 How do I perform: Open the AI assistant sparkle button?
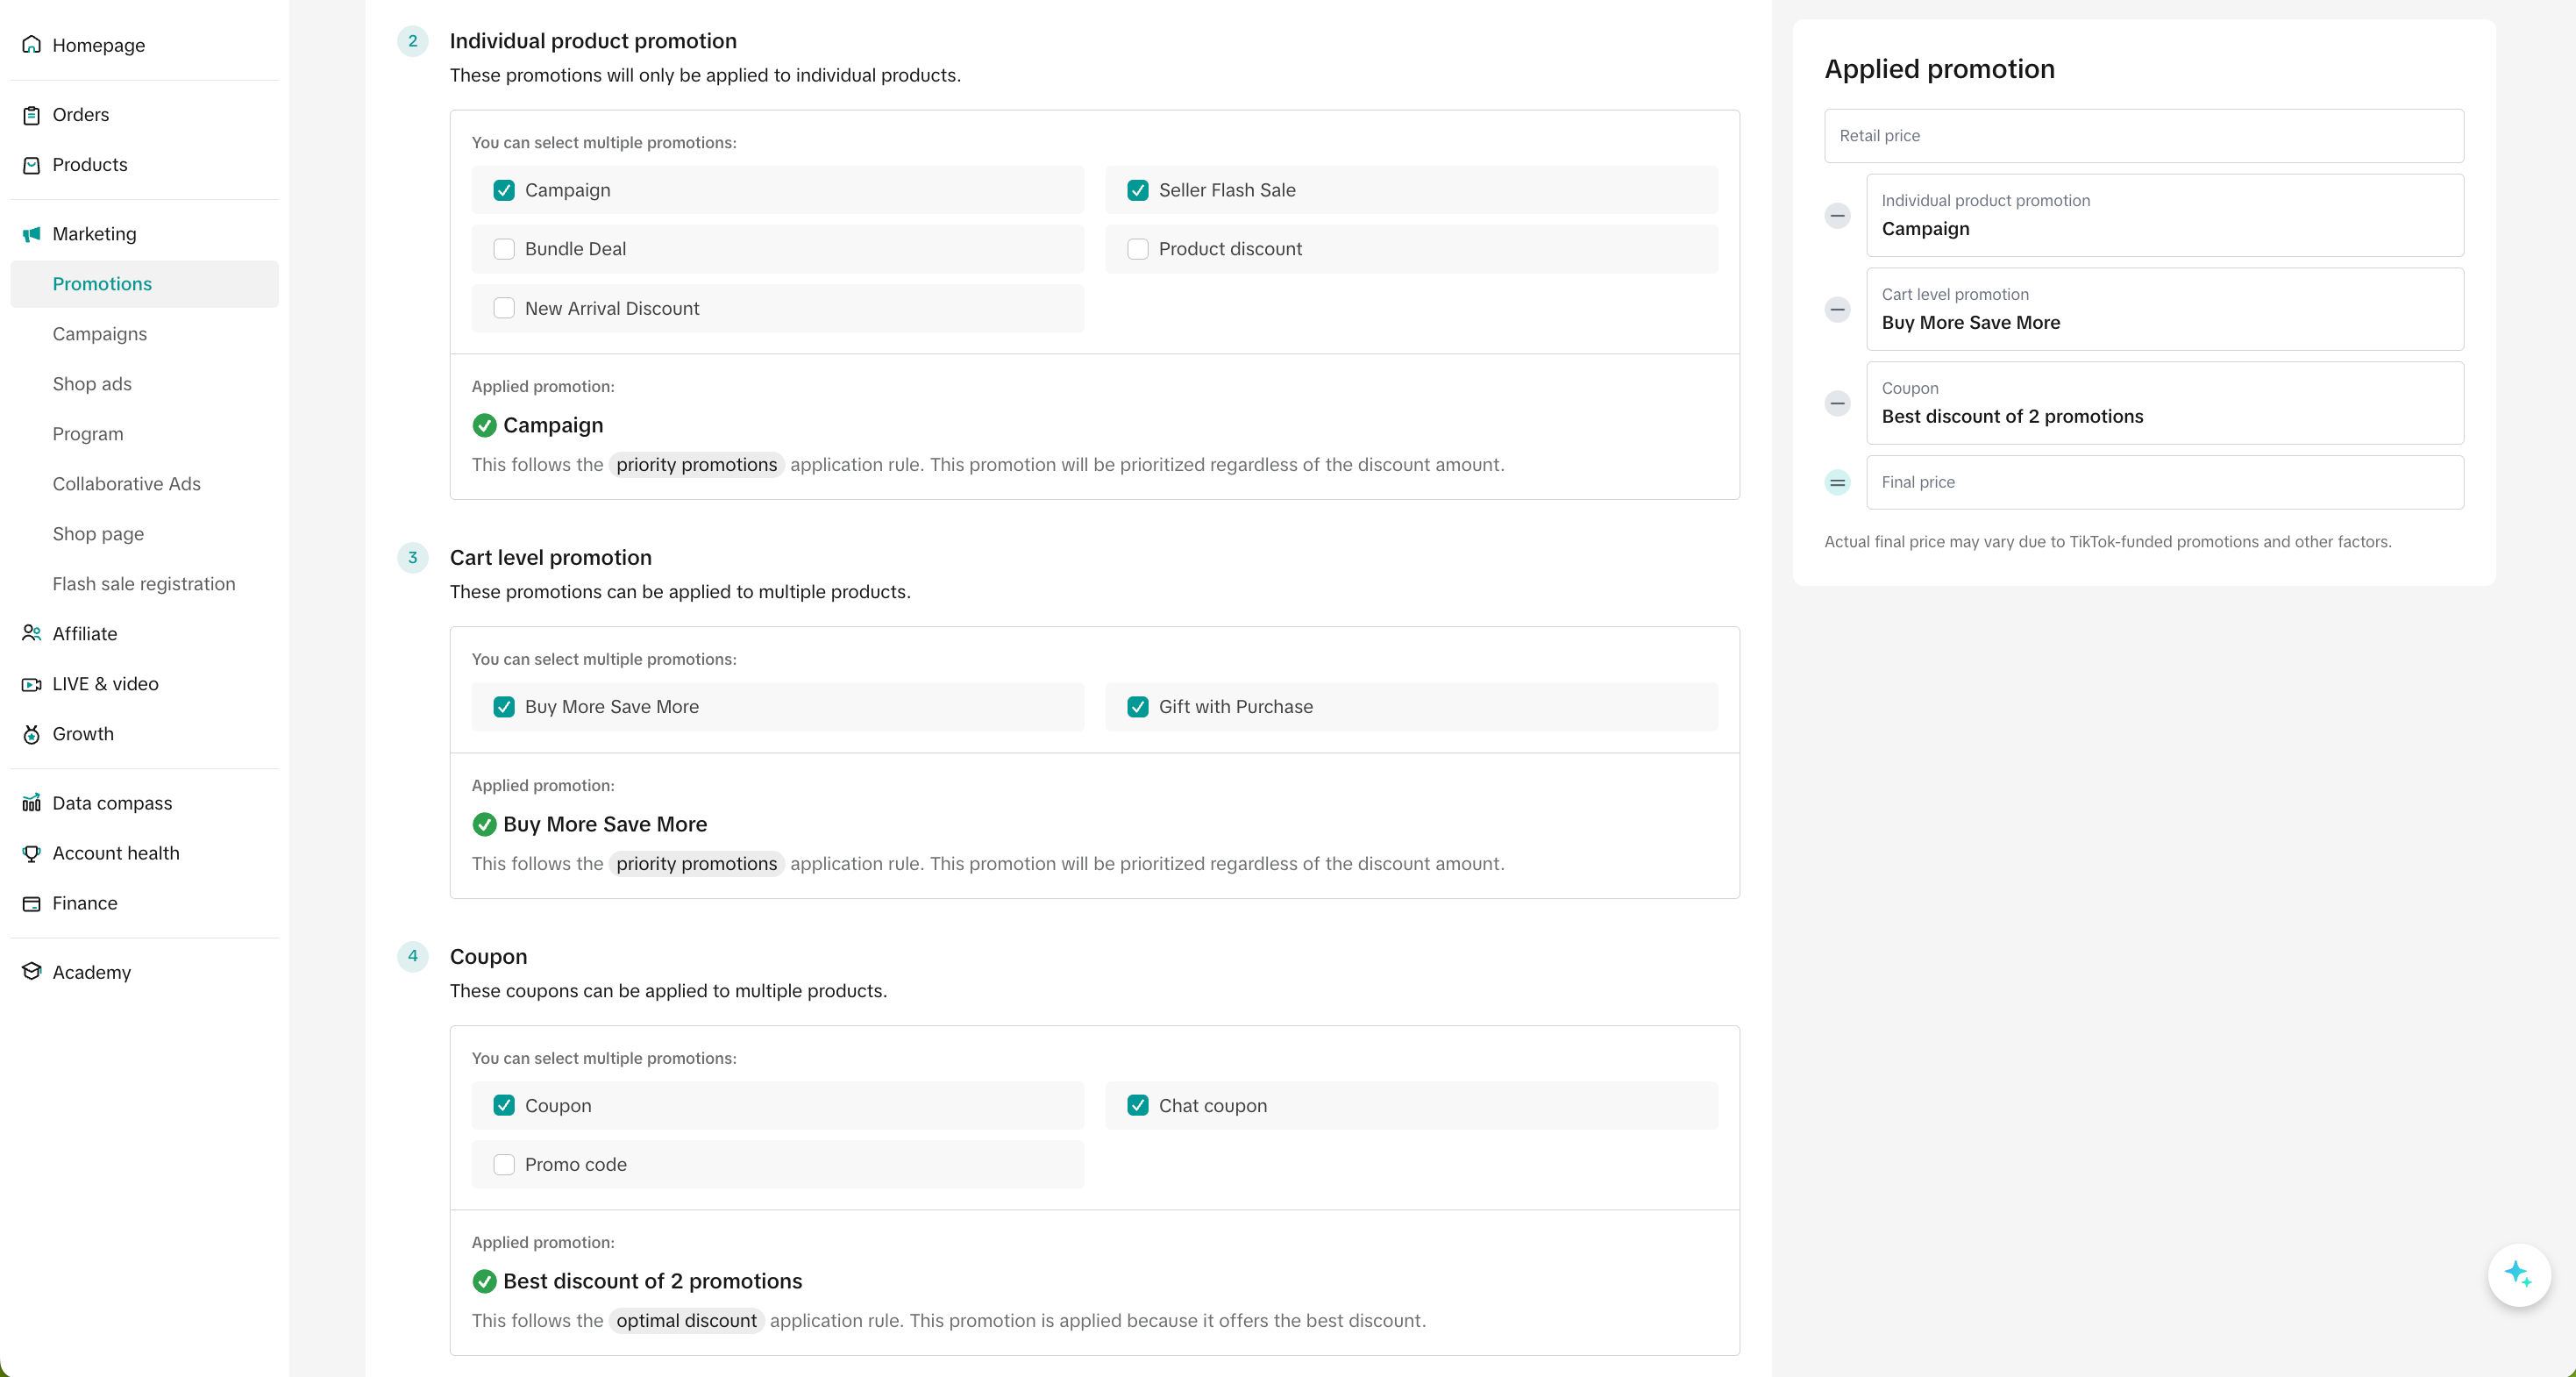pyautogui.click(x=2517, y=1274)
